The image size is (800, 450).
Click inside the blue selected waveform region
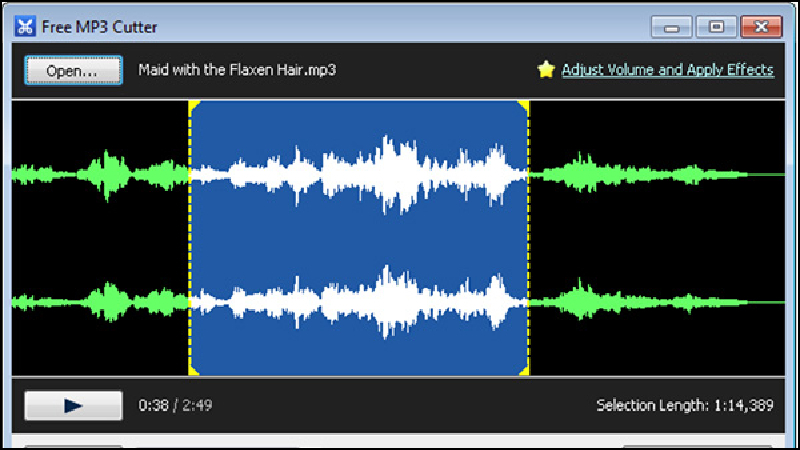[359, 238]
